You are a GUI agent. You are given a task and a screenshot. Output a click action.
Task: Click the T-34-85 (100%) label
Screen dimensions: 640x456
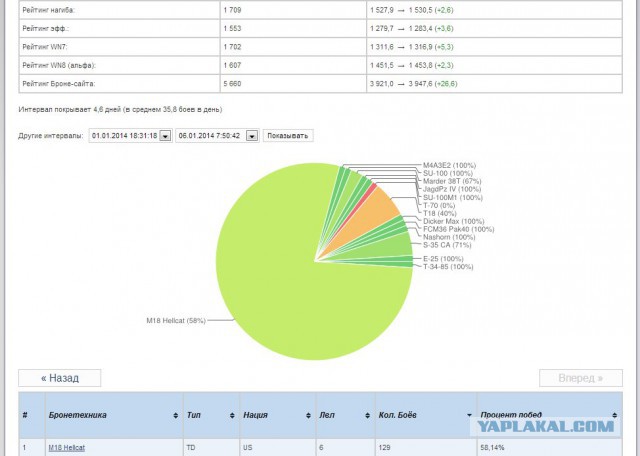[x=448, y=267]
